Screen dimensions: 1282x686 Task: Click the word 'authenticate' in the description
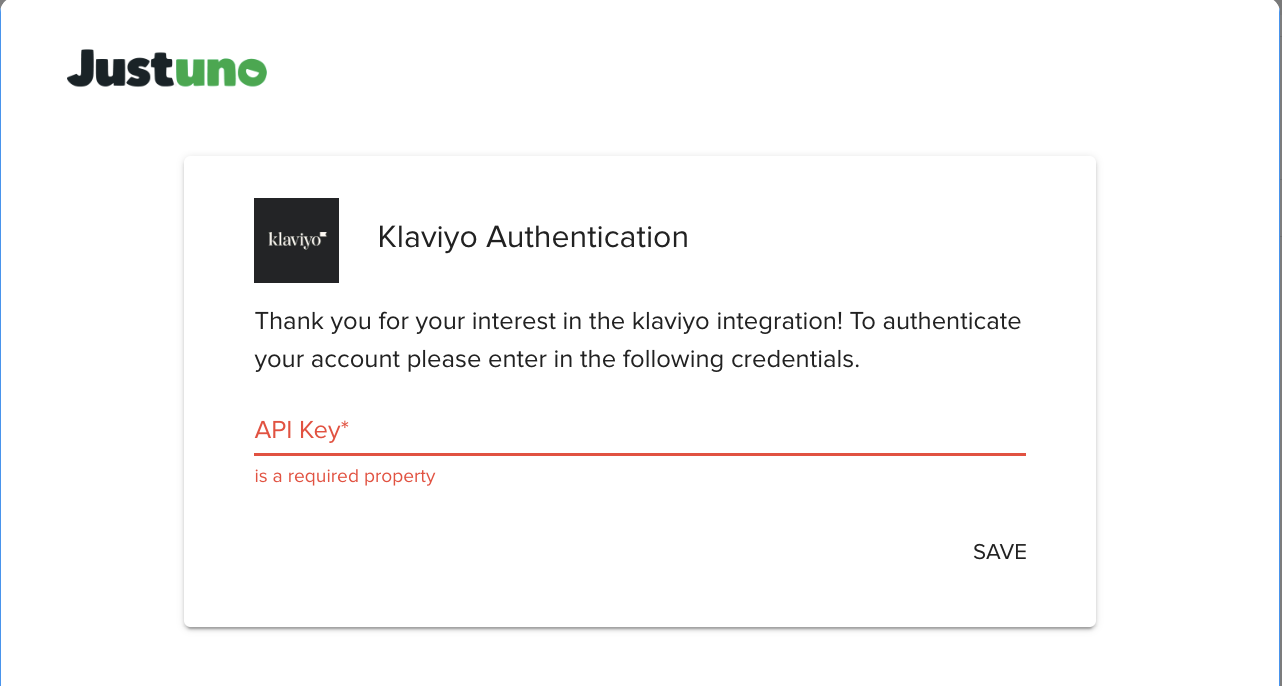point(952,322)
